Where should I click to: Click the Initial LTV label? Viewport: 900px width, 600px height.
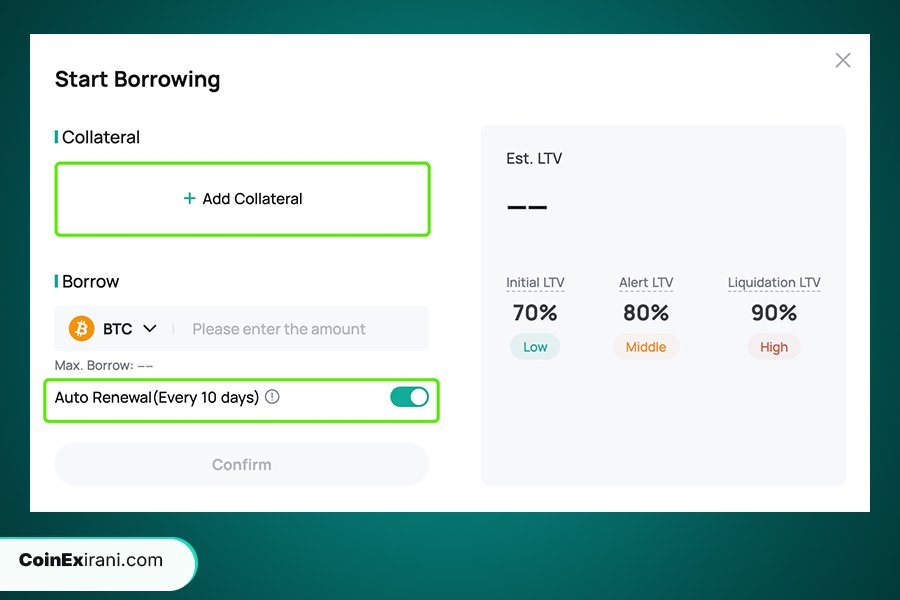click(x=535, y=282)
